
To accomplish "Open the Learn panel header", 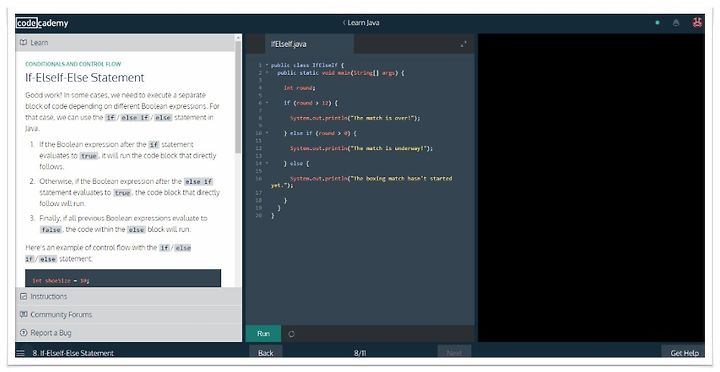I will 125,42.
